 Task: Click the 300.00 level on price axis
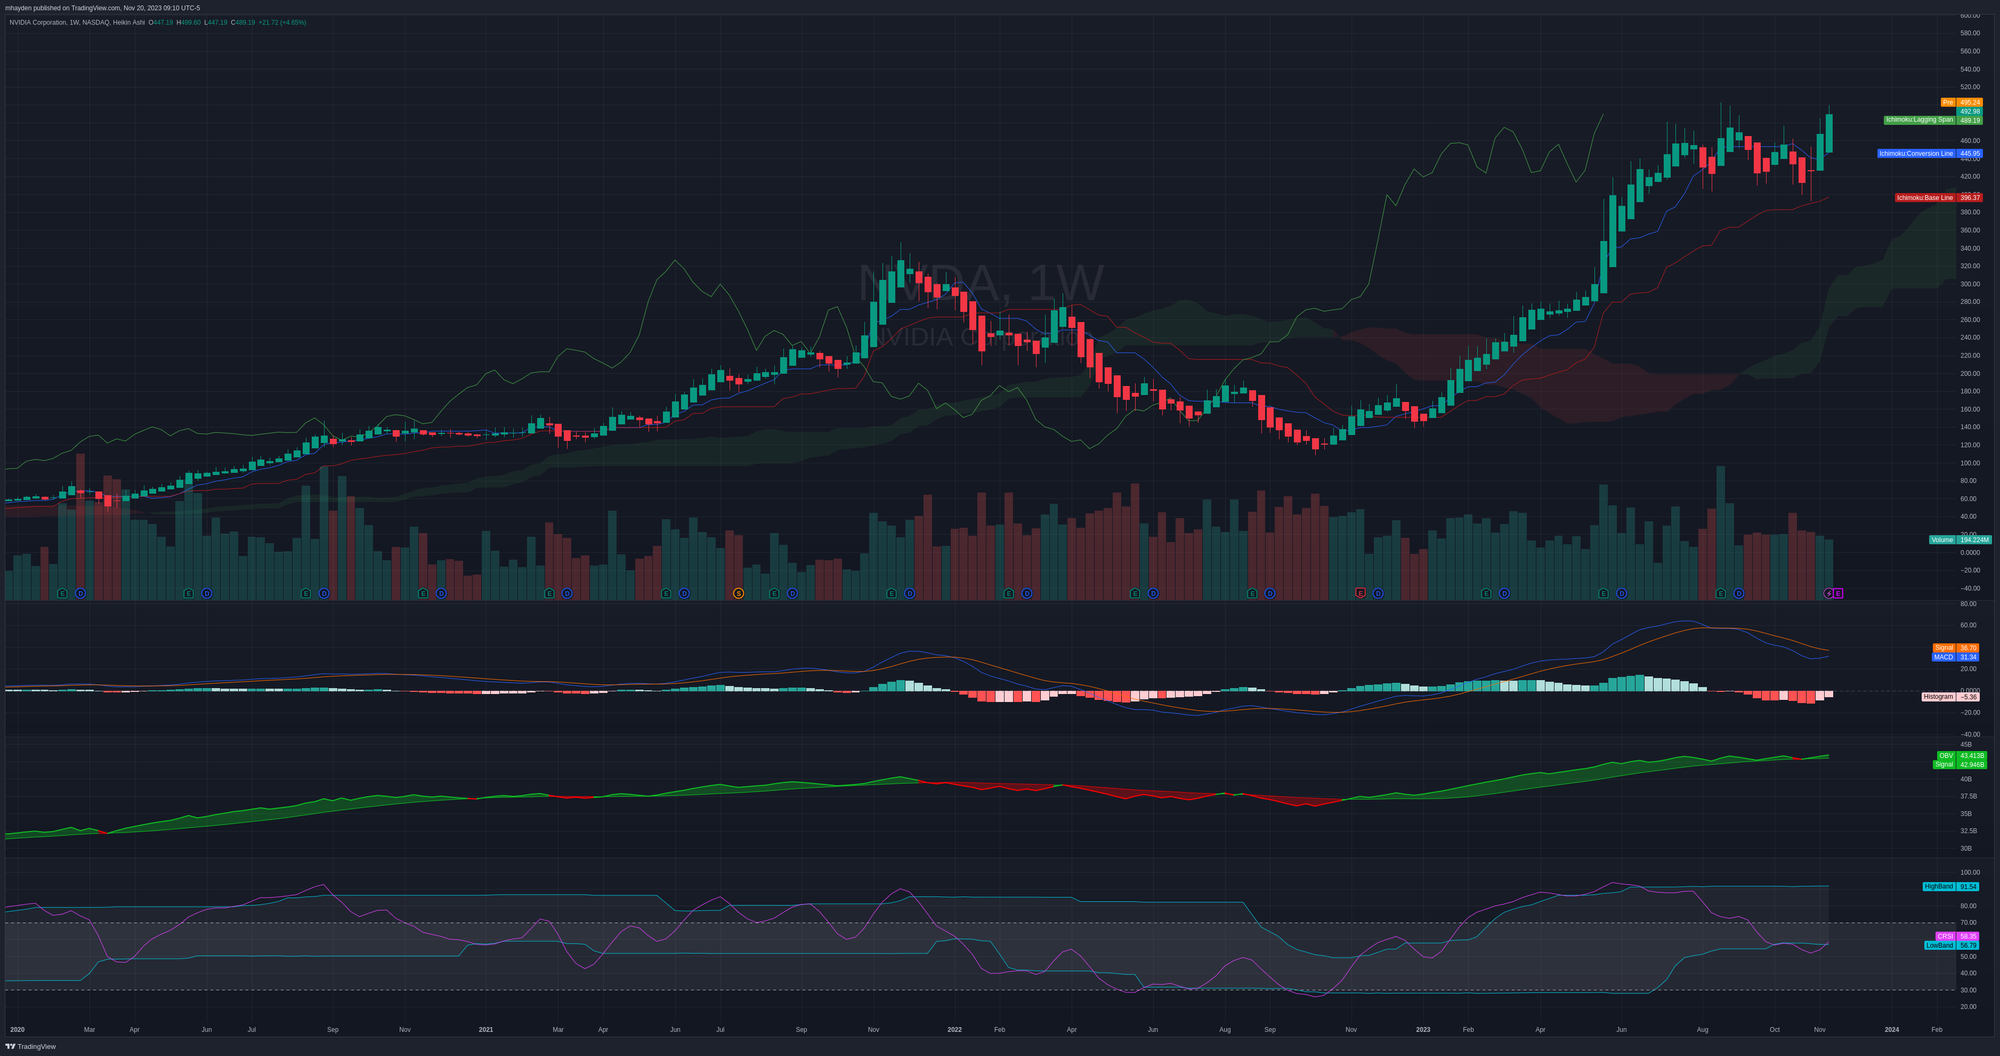tap(1970, 284)
